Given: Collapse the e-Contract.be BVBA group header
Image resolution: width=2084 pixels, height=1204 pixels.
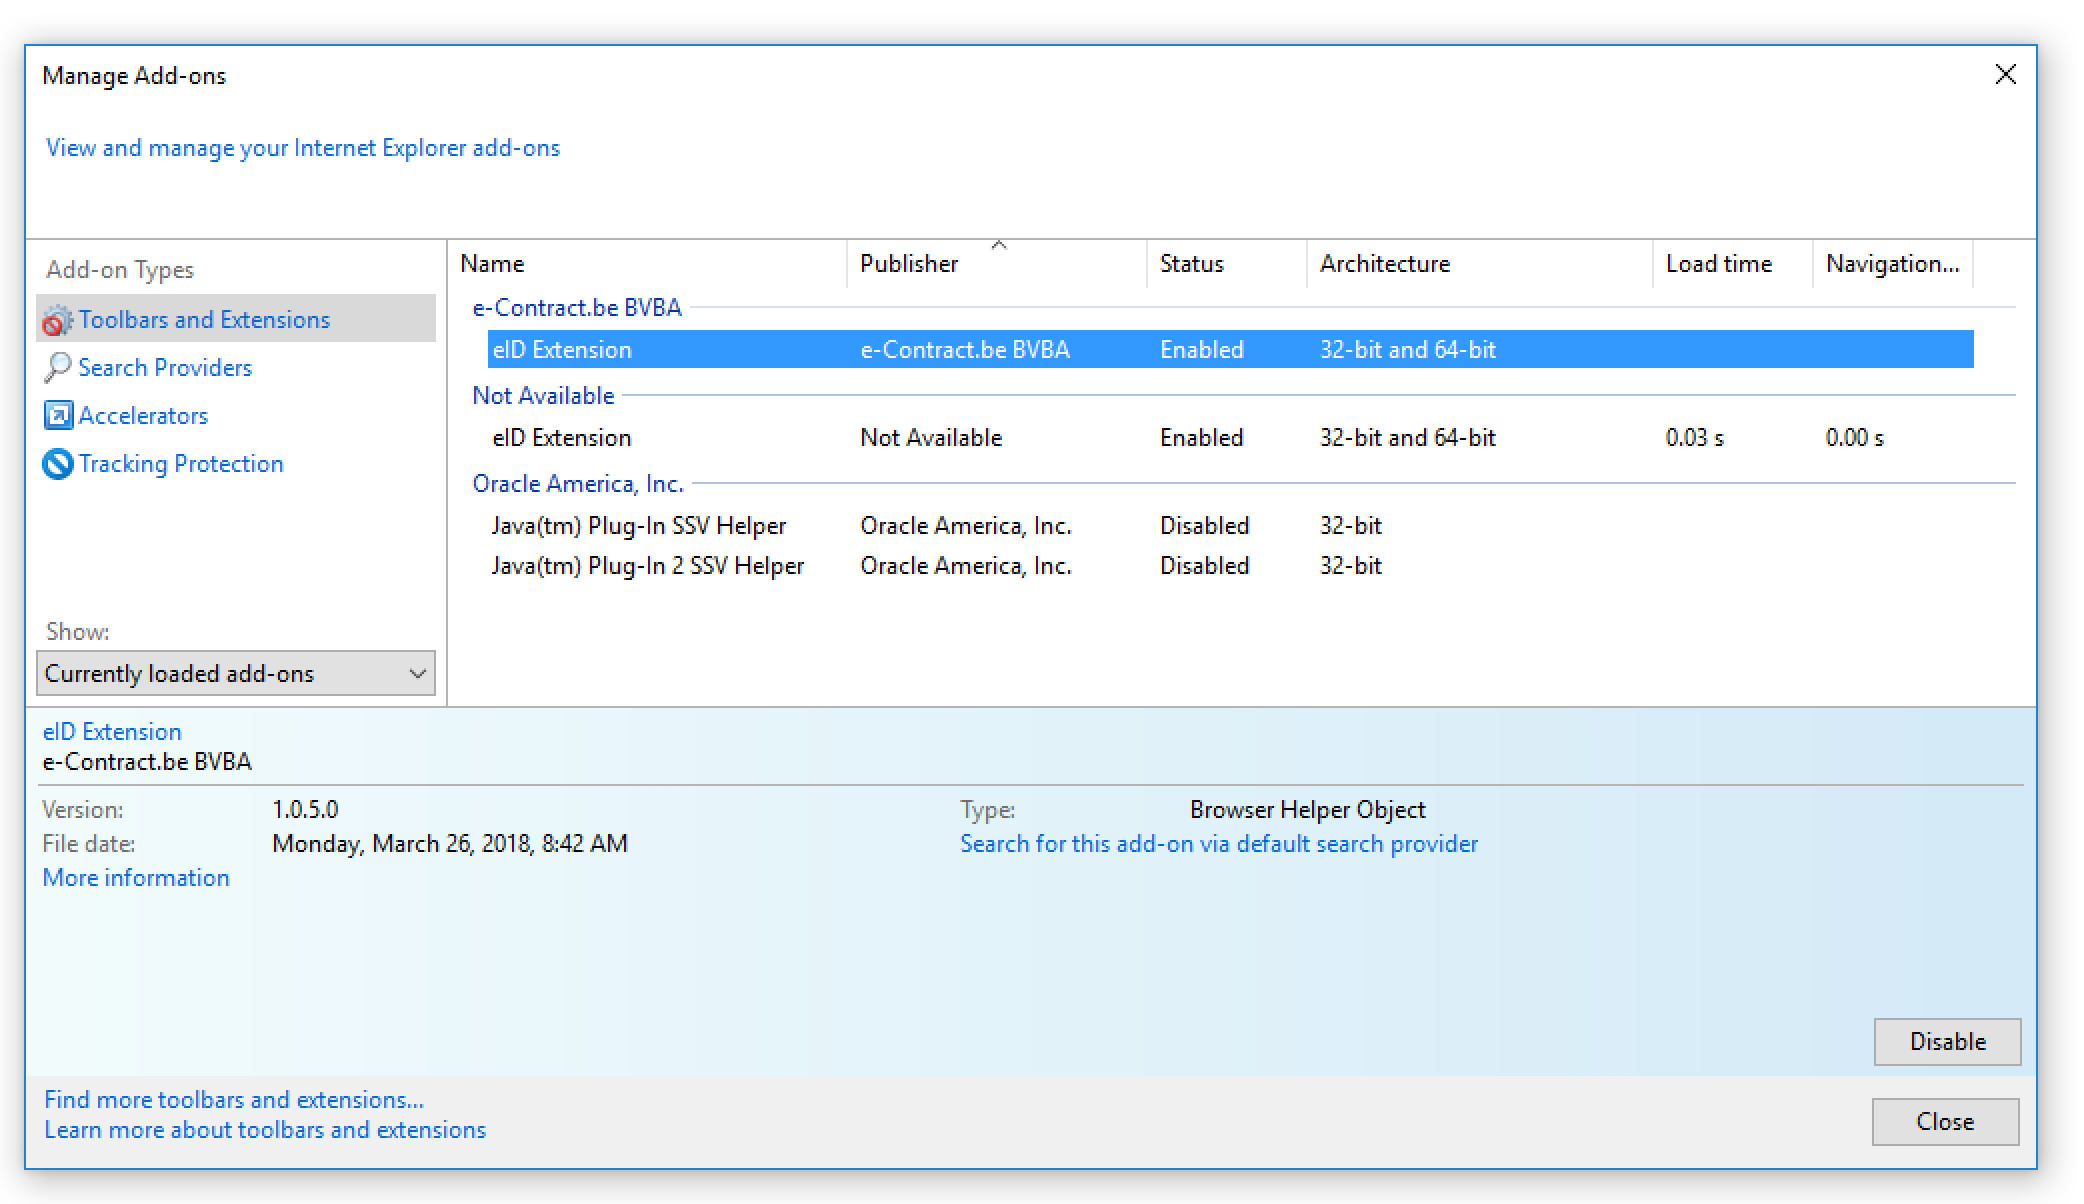Looking at the screenshot, I should pyautogui.click(x=577, y=307).
